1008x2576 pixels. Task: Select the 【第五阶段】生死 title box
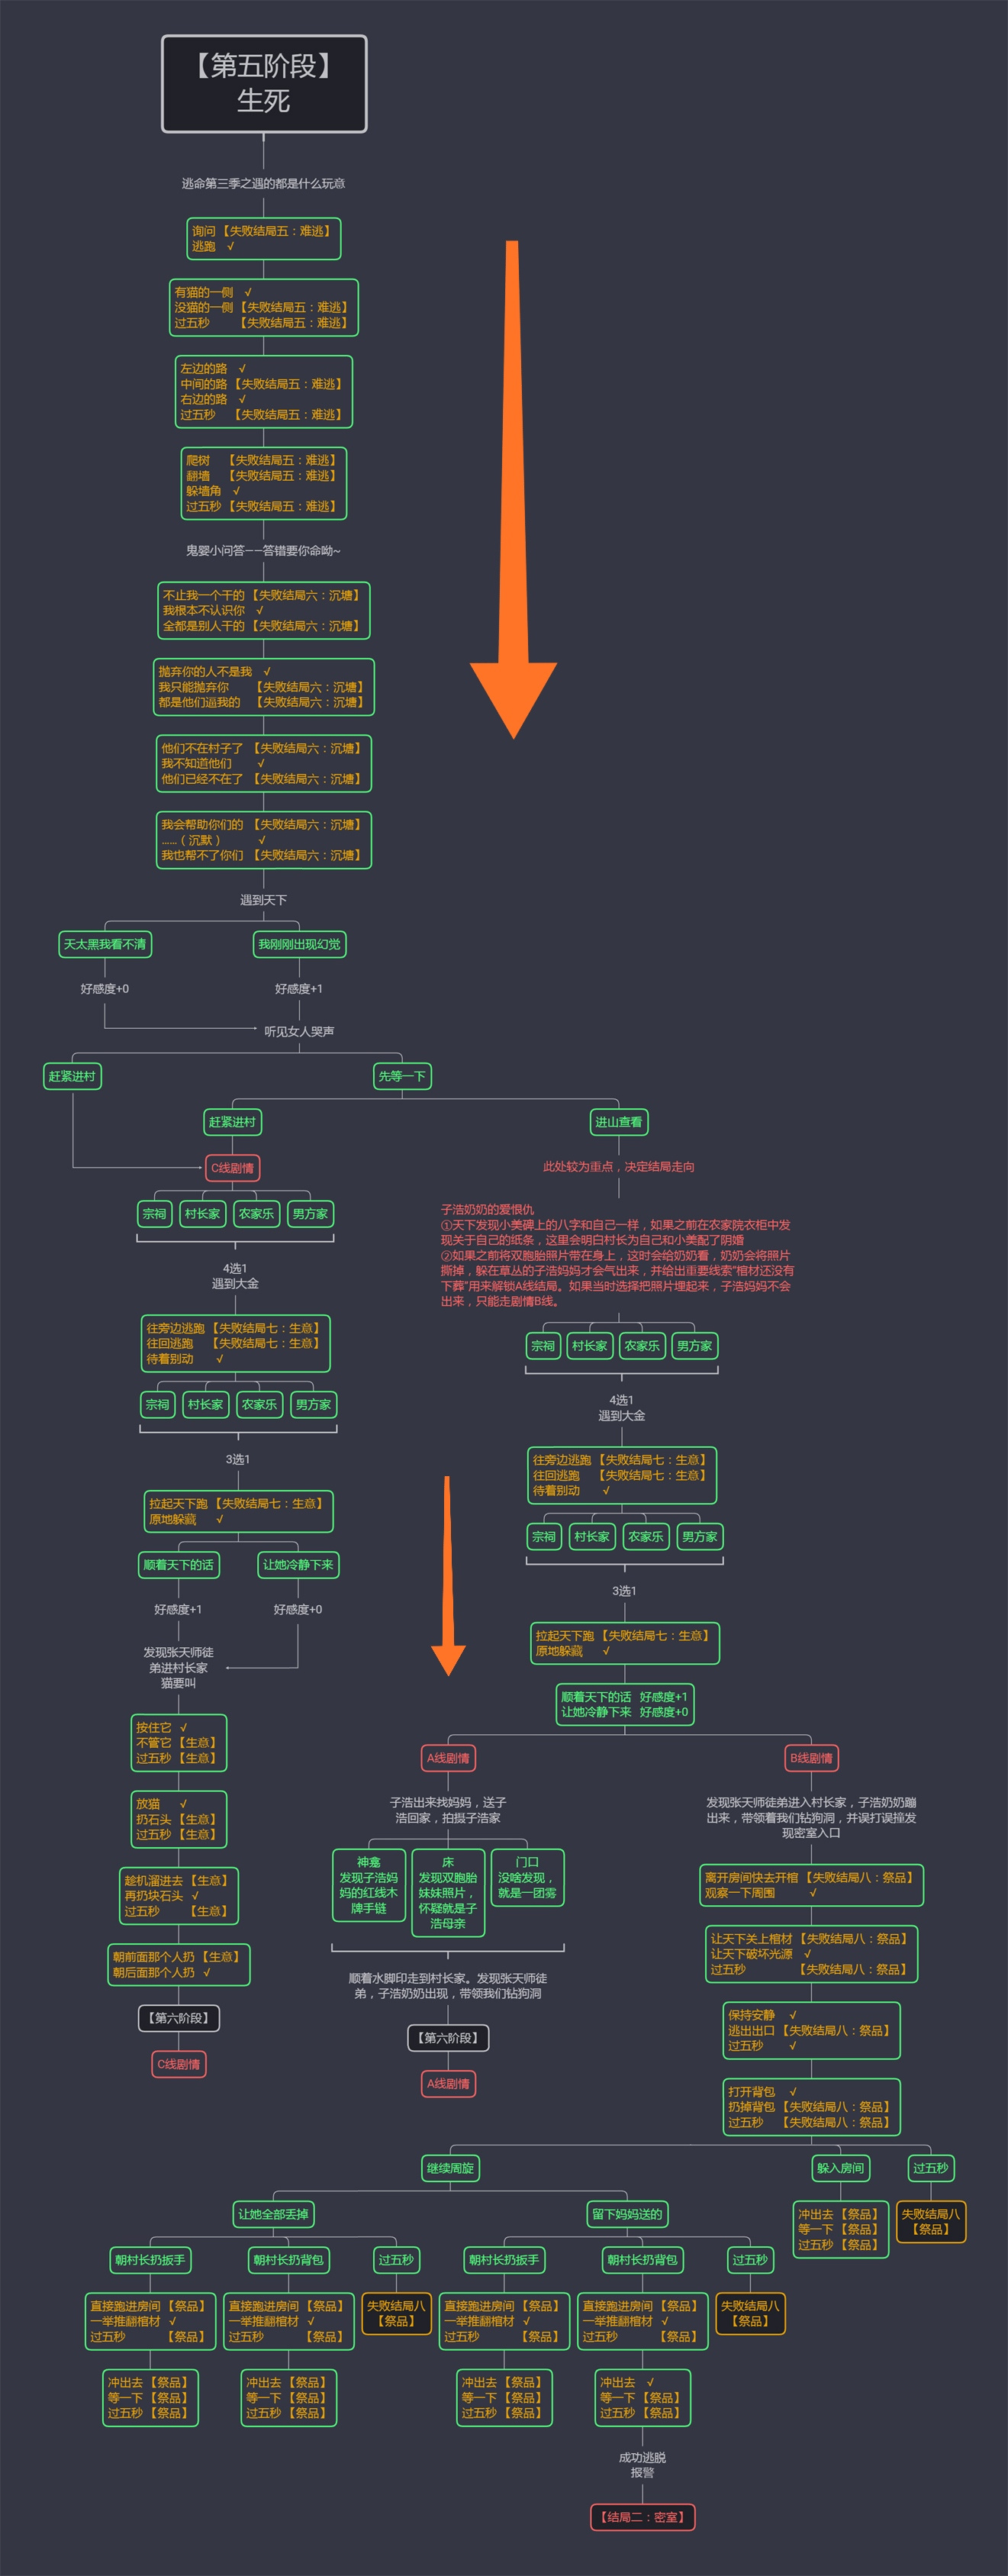click(264, 84)
